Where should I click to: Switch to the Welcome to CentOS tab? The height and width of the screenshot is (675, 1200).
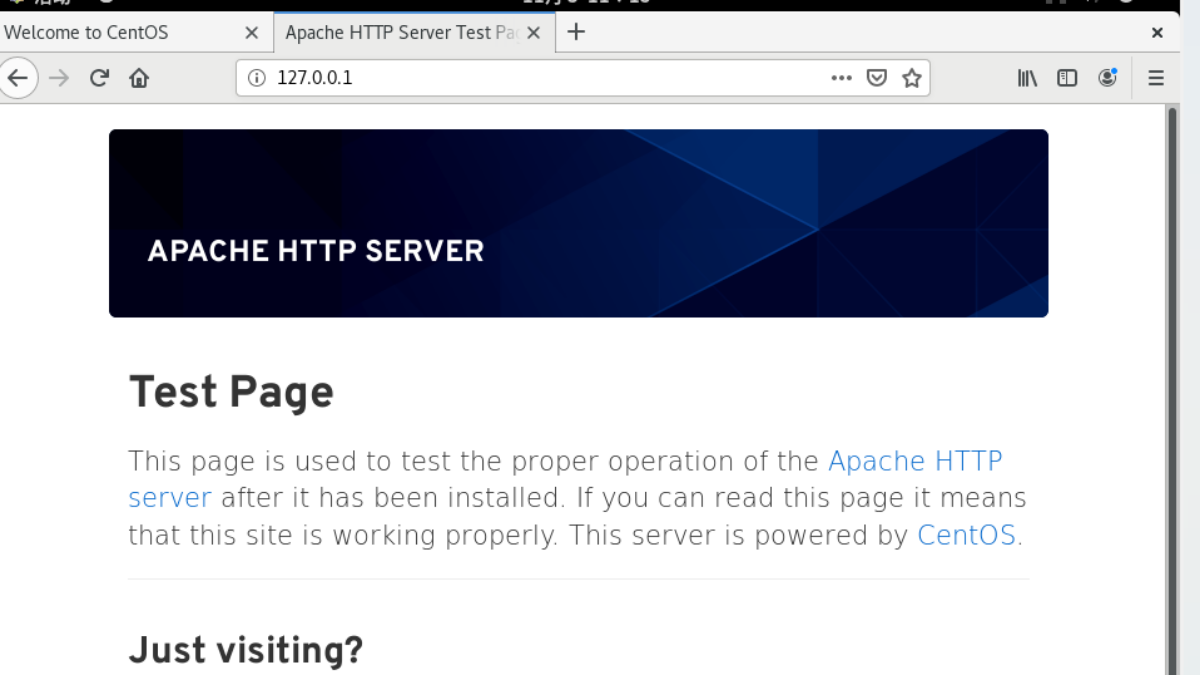(136, 33)
